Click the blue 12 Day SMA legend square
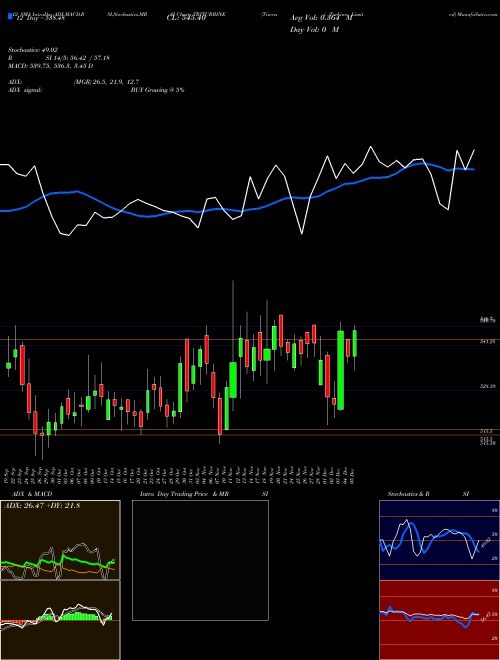 click(x=10, y=17)
